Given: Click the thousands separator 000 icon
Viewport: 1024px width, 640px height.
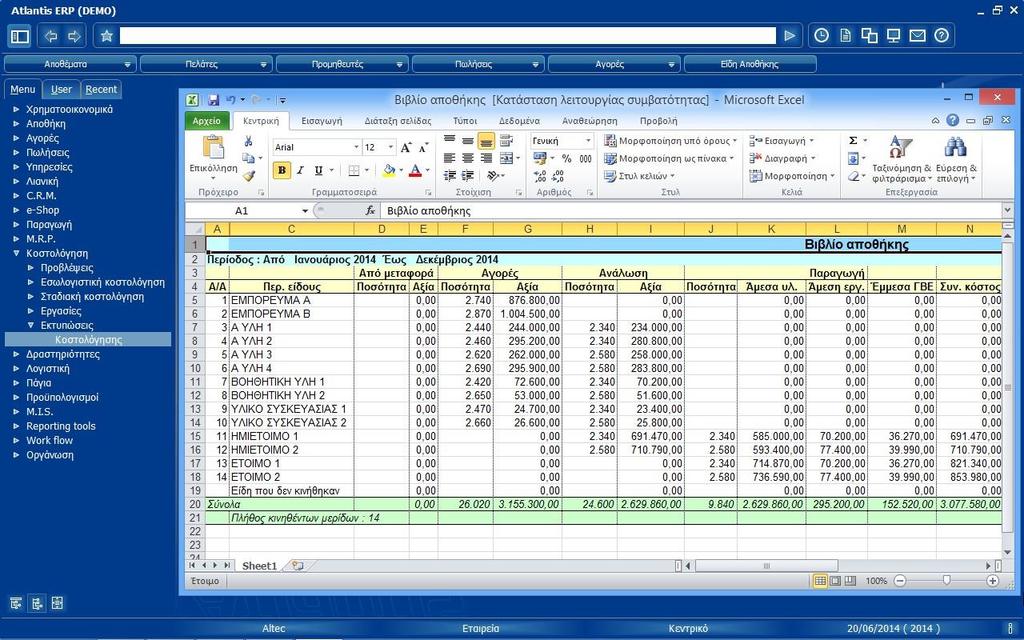Looking at the screenshot, I should 586,159.
